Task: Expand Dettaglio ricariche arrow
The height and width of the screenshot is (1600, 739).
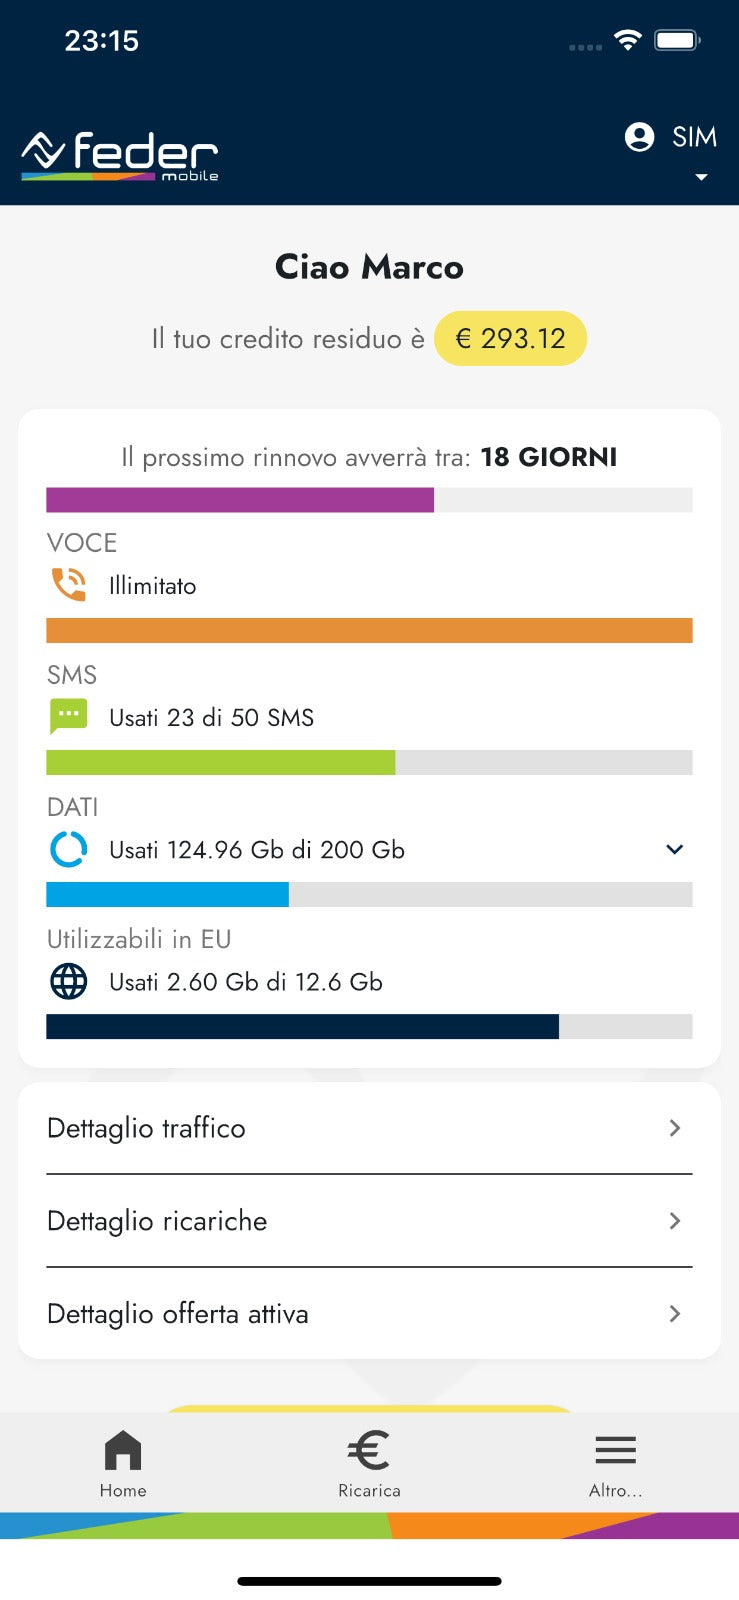Action: pyautogui.click(x=674, y=1221)
